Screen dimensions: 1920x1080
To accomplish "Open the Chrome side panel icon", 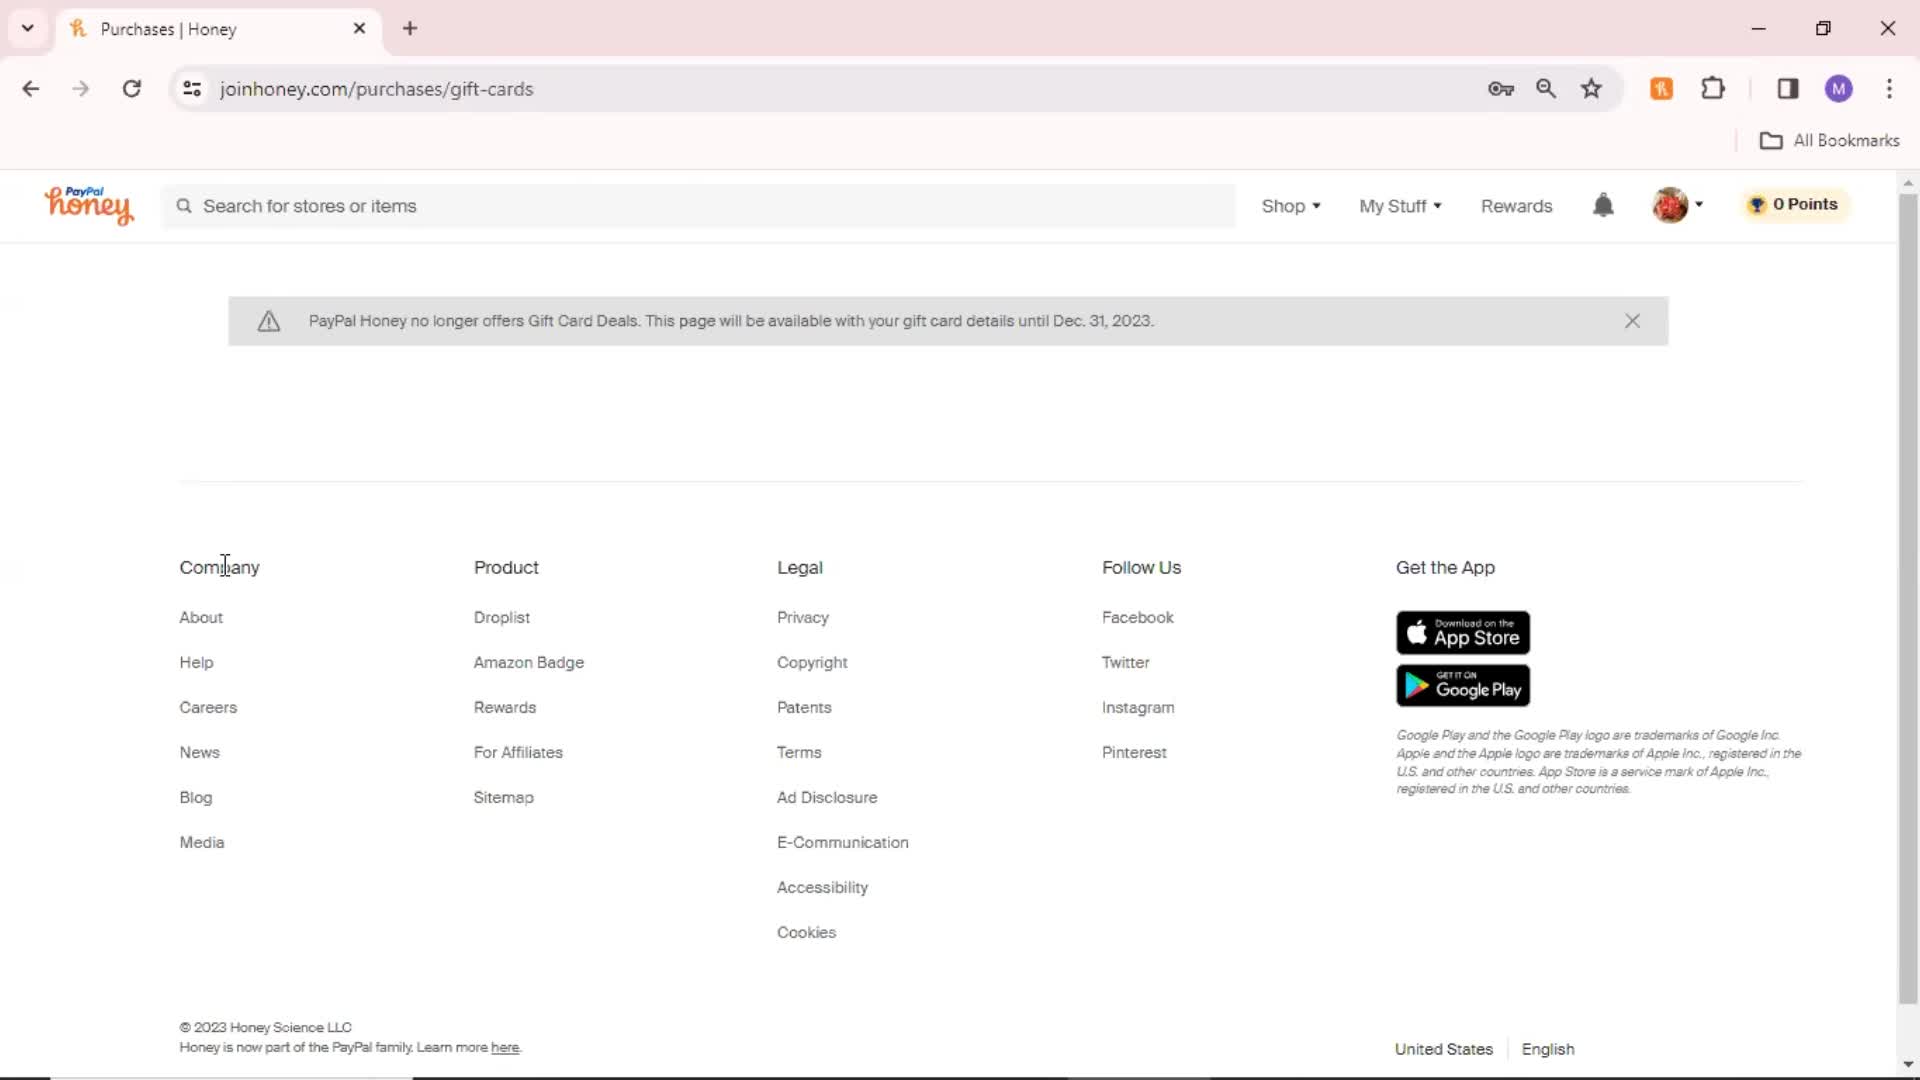I will (x=1788, y=89).
